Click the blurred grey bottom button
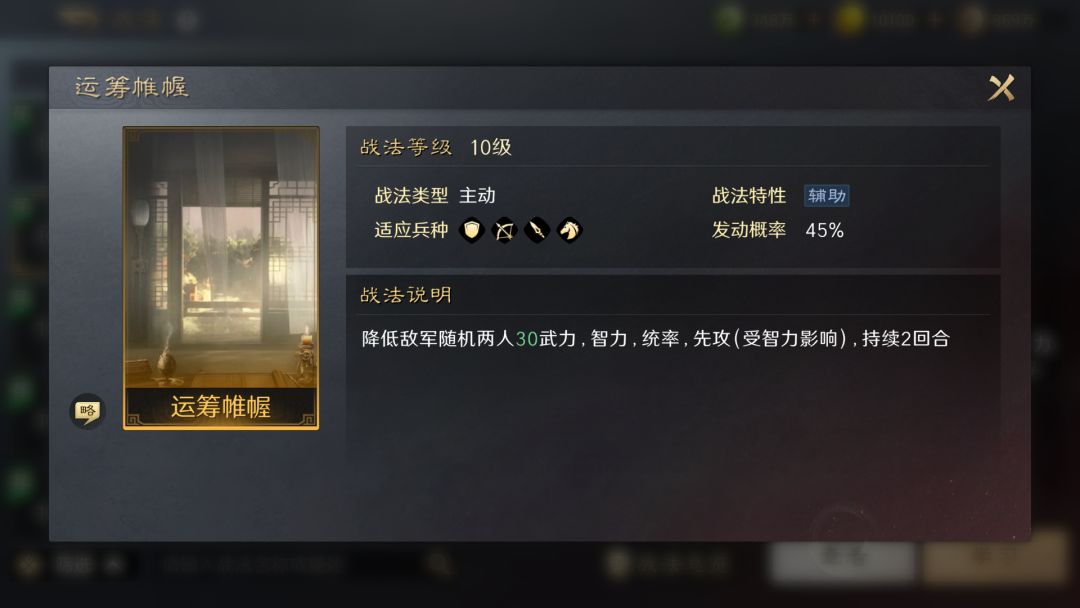This screenshot has height=608, width=1080. (x=842, y=559)
